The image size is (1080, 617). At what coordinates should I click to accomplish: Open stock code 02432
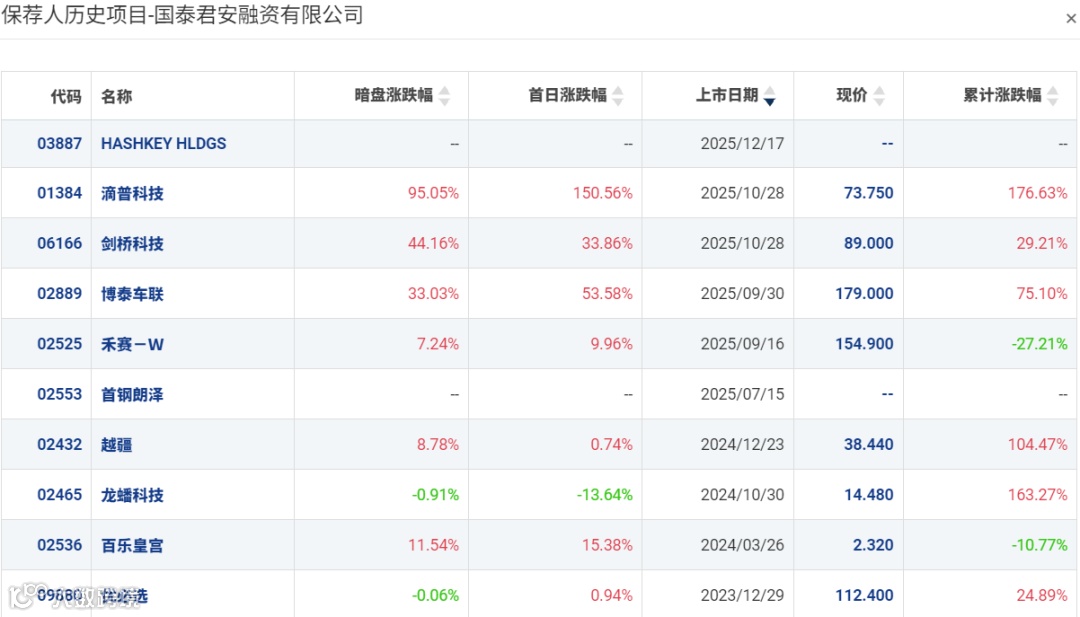click(59, 444)
